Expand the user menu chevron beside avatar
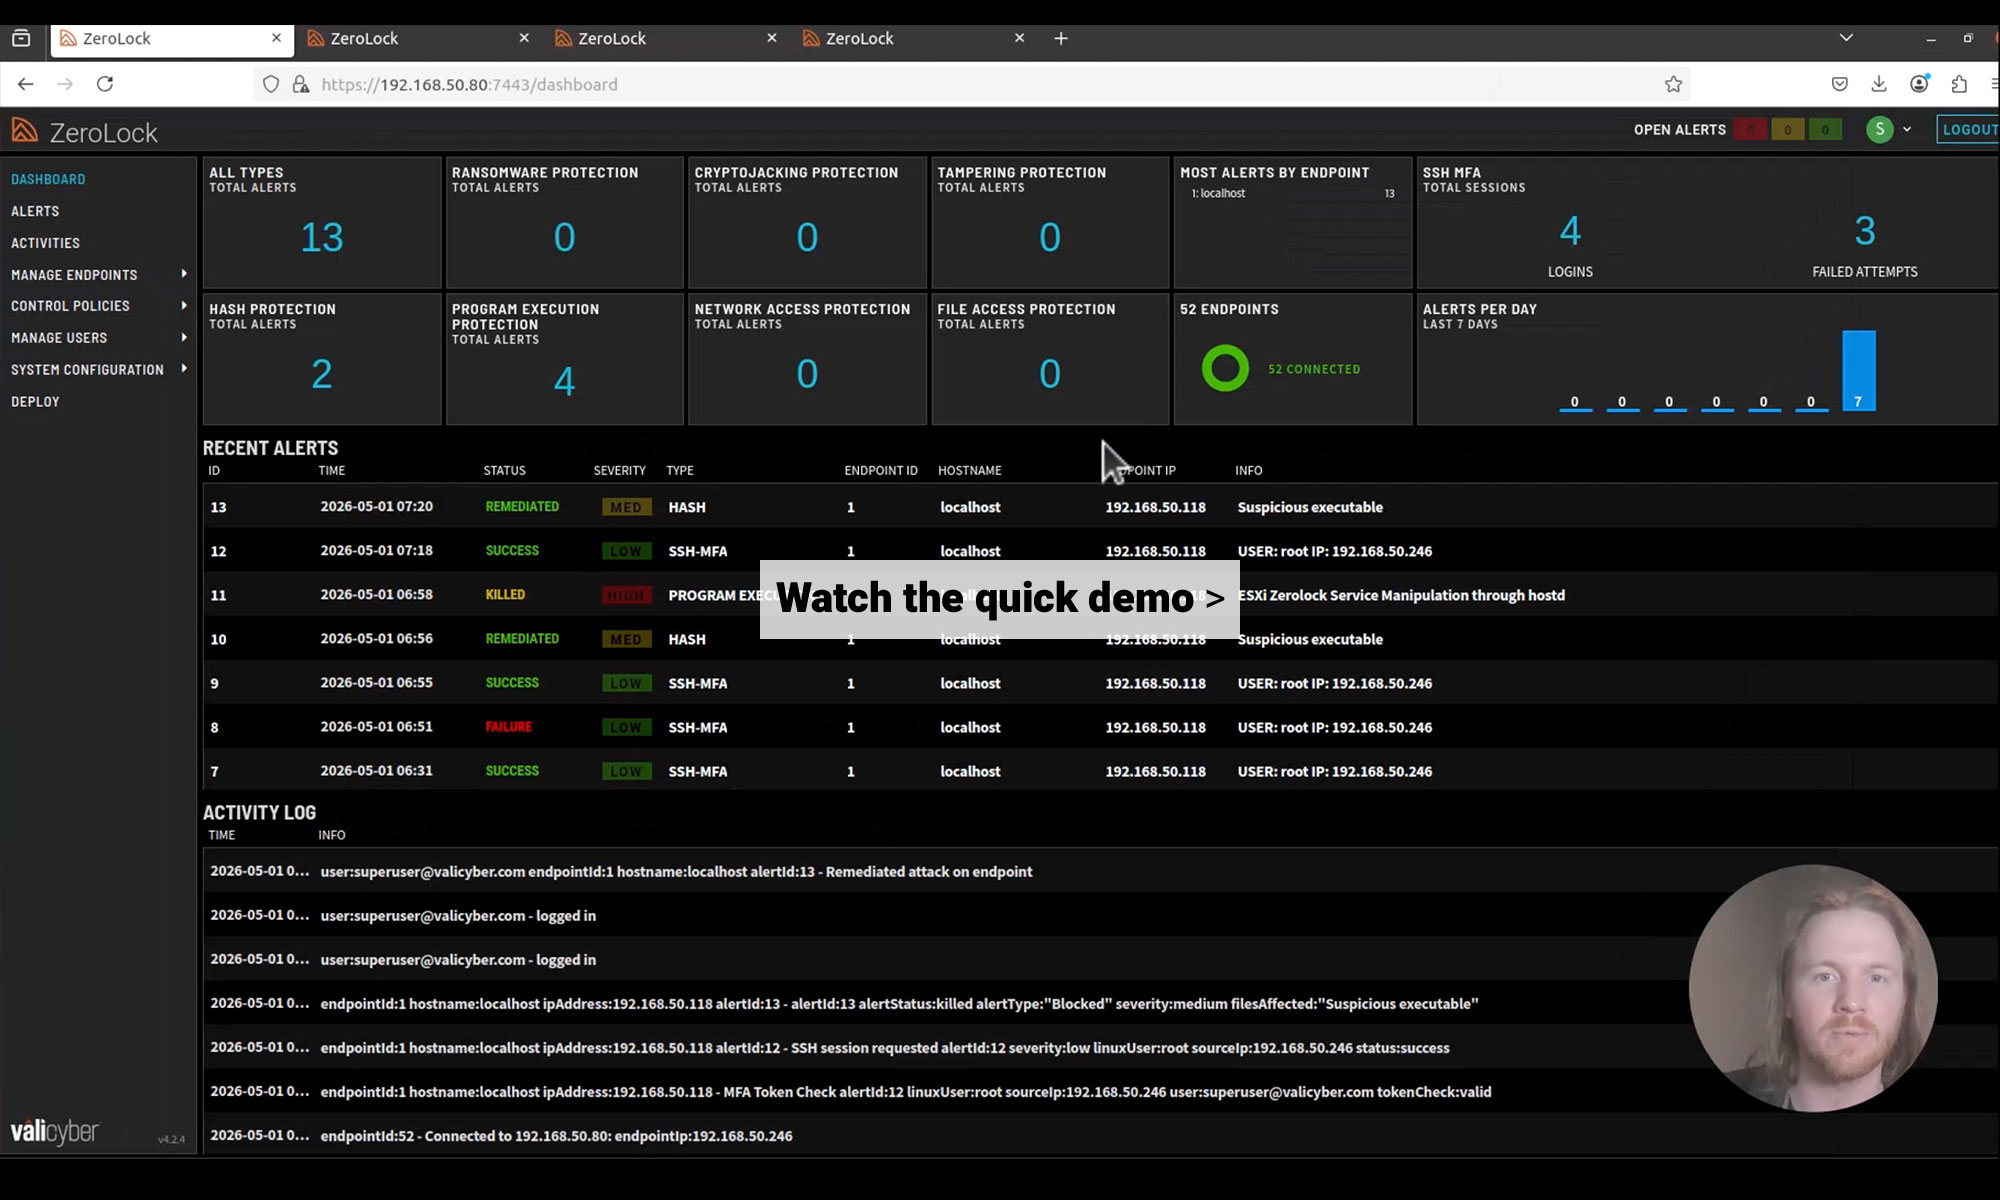The width and height of the screenshot is (2000, 1200). tap(1907, 130)
